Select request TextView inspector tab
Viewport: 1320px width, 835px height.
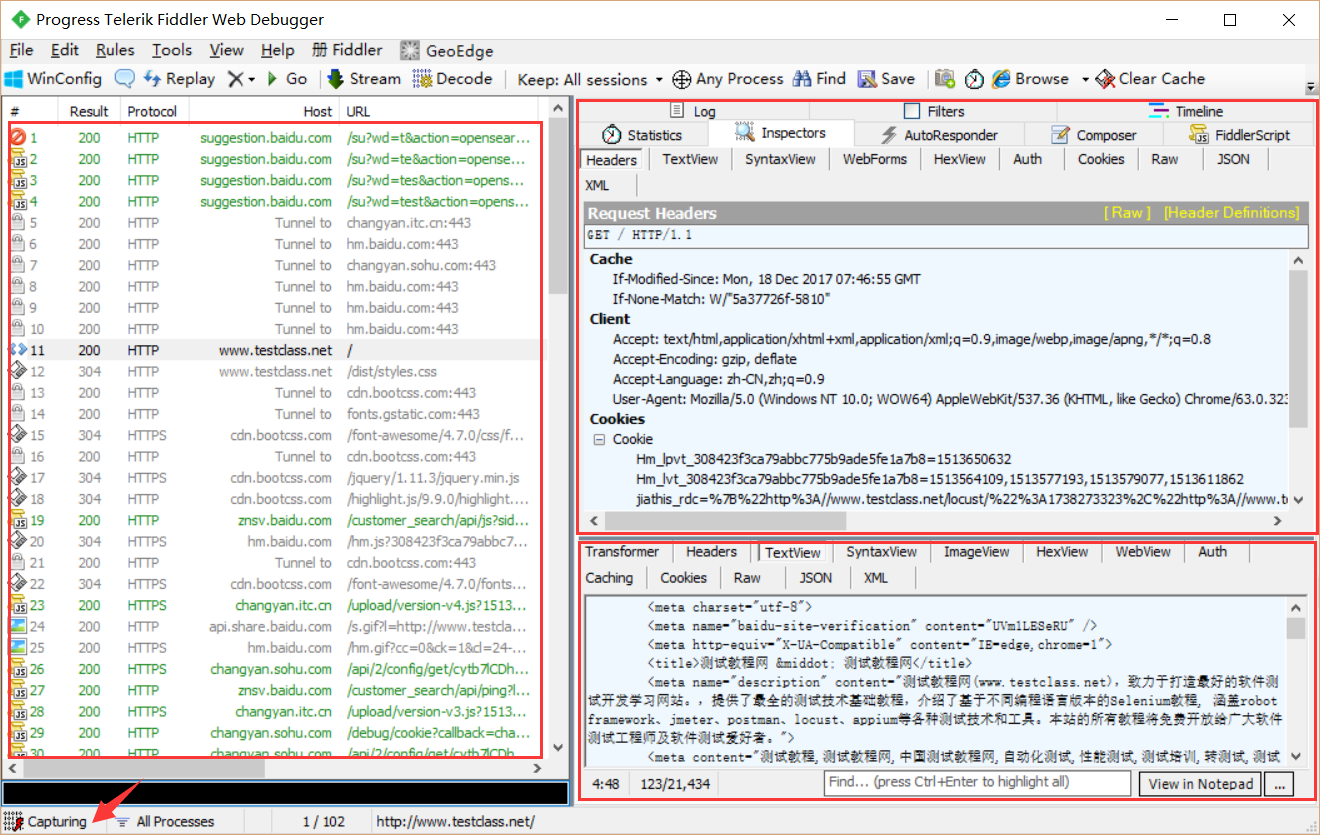pos(690,159)
